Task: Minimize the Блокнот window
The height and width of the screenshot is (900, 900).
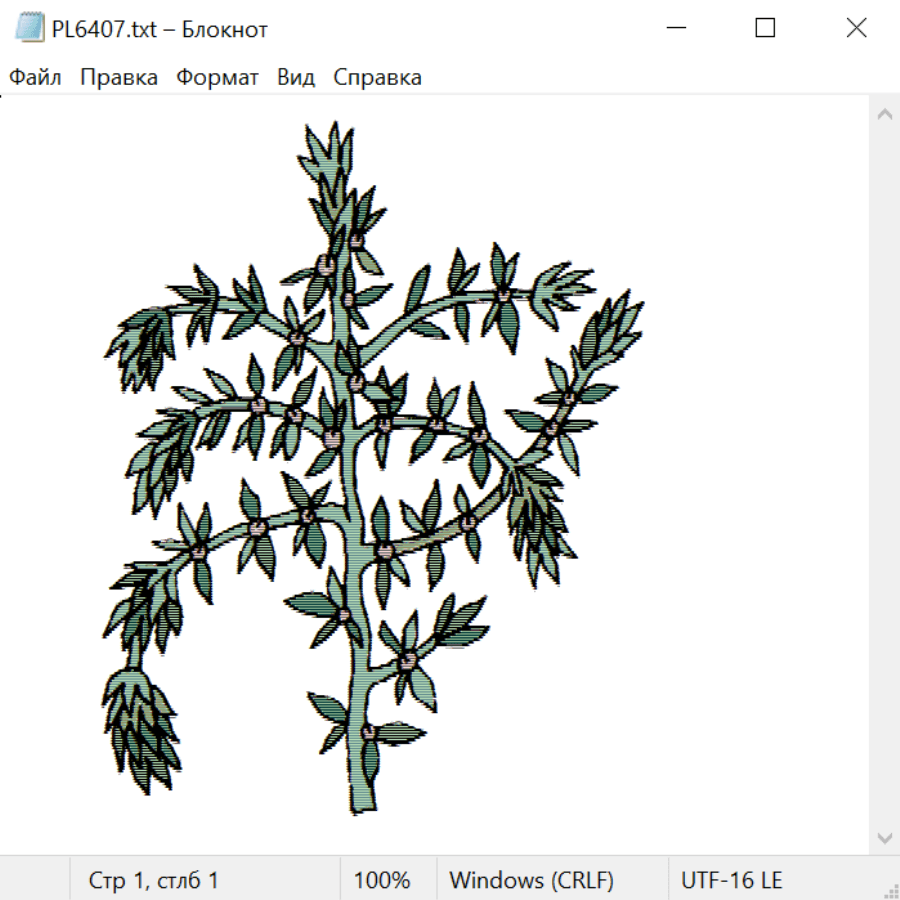Action: tap(676, 28)
